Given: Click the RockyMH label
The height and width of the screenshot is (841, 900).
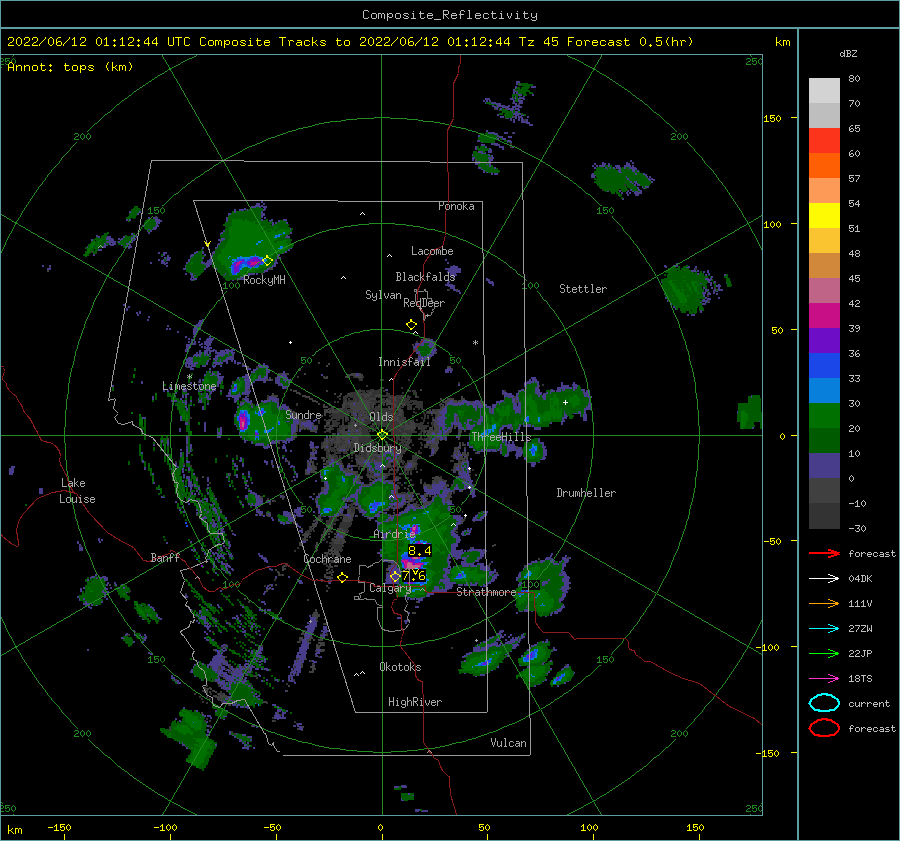Looking at the screenshot, I should point(264,280).
